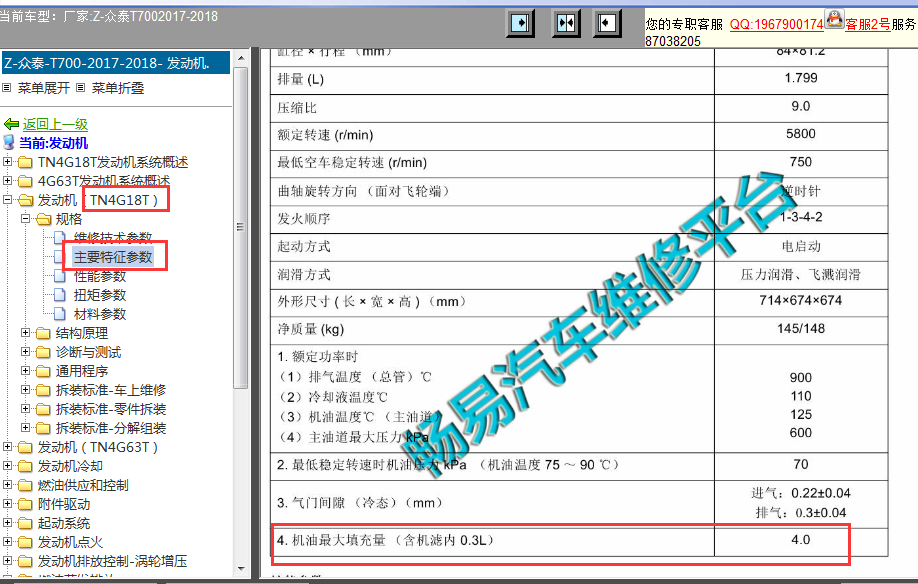Image resolution: width=918 pixels, height=584 pixels.
Task: Expand the 拆装标准-零件拆装 folder
Action: [25, 408]
